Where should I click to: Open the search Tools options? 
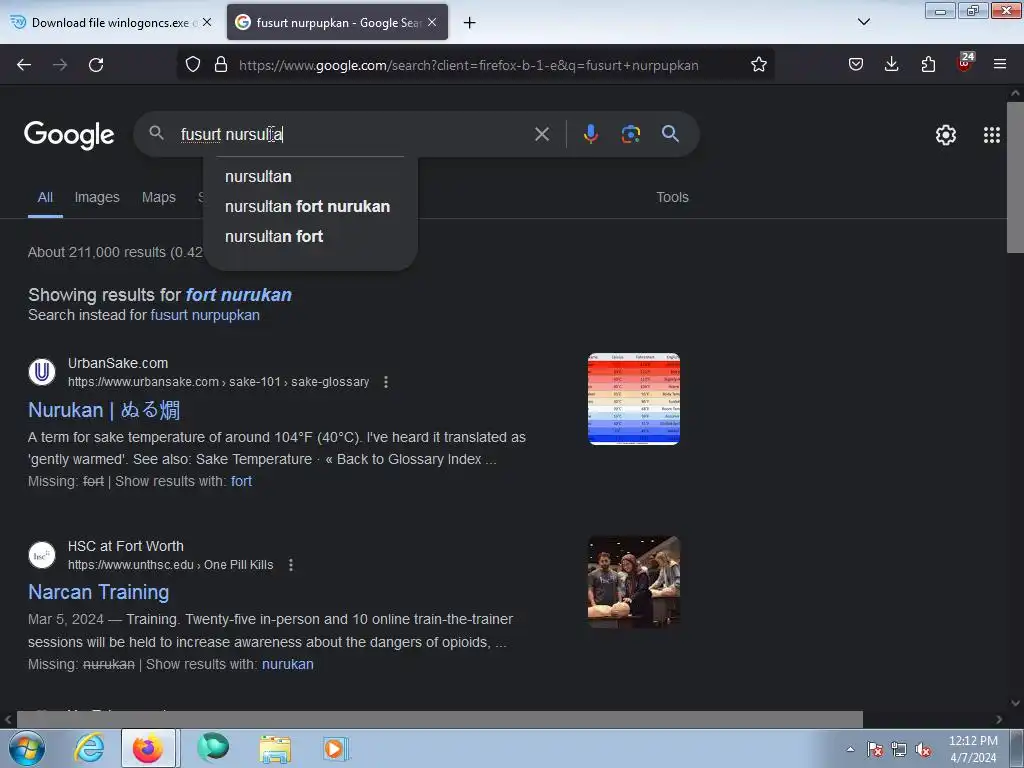pos(672,197)
